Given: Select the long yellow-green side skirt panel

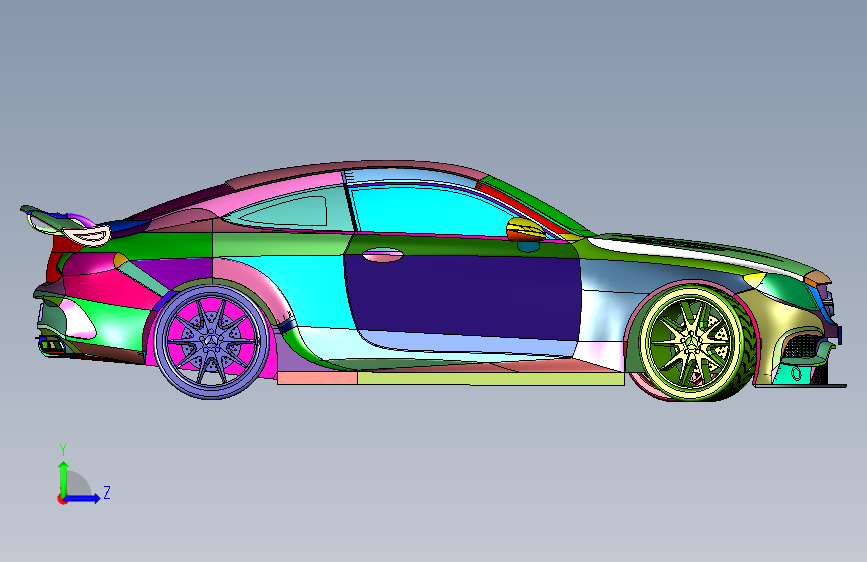Looking at the screenshot, I should pos(491,379).
